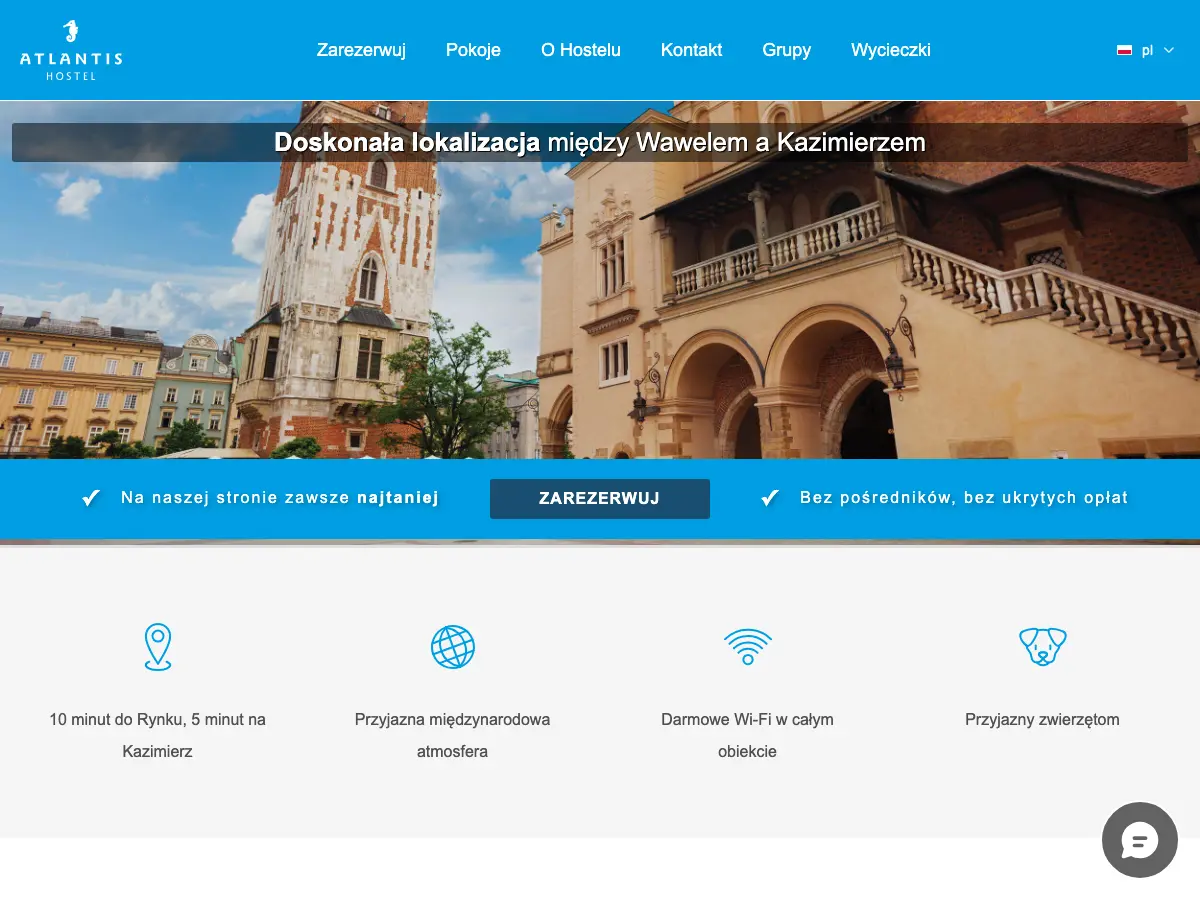This screenshot has height=900, width=1200.
Task: Open the O Hostelu menu link
Action: (x=581, y=50)
